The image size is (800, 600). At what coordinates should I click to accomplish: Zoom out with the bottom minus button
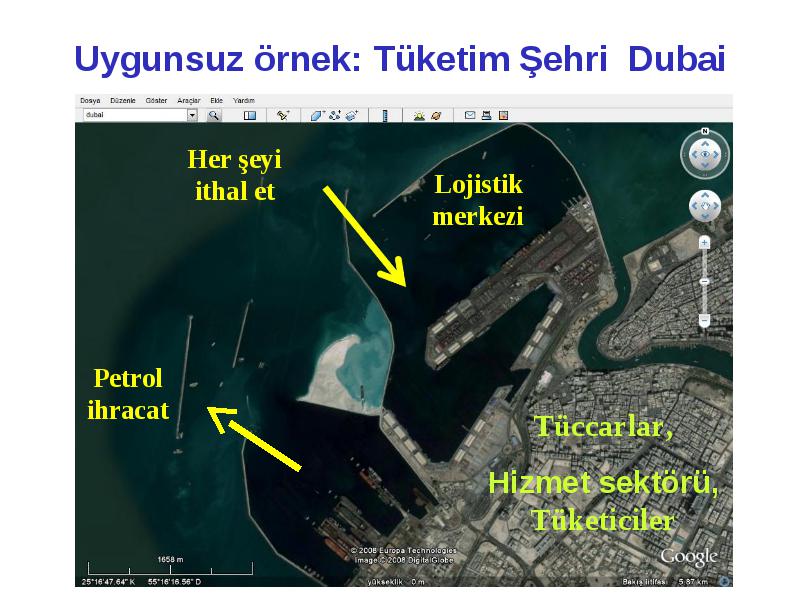click(x=705, y=321)
